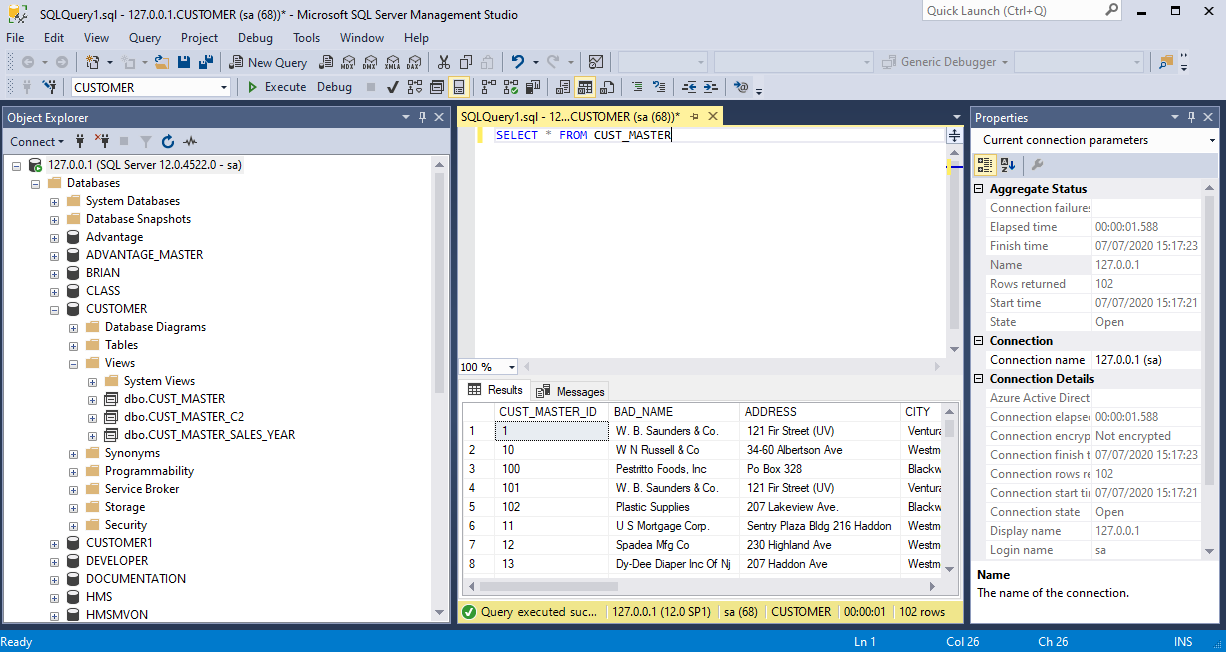Switch output to Results to File

tap(607, 87)
